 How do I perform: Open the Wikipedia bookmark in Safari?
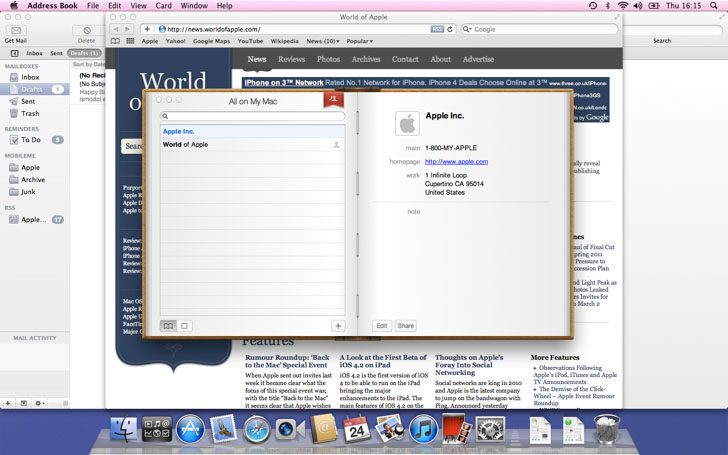click(285, 41)
